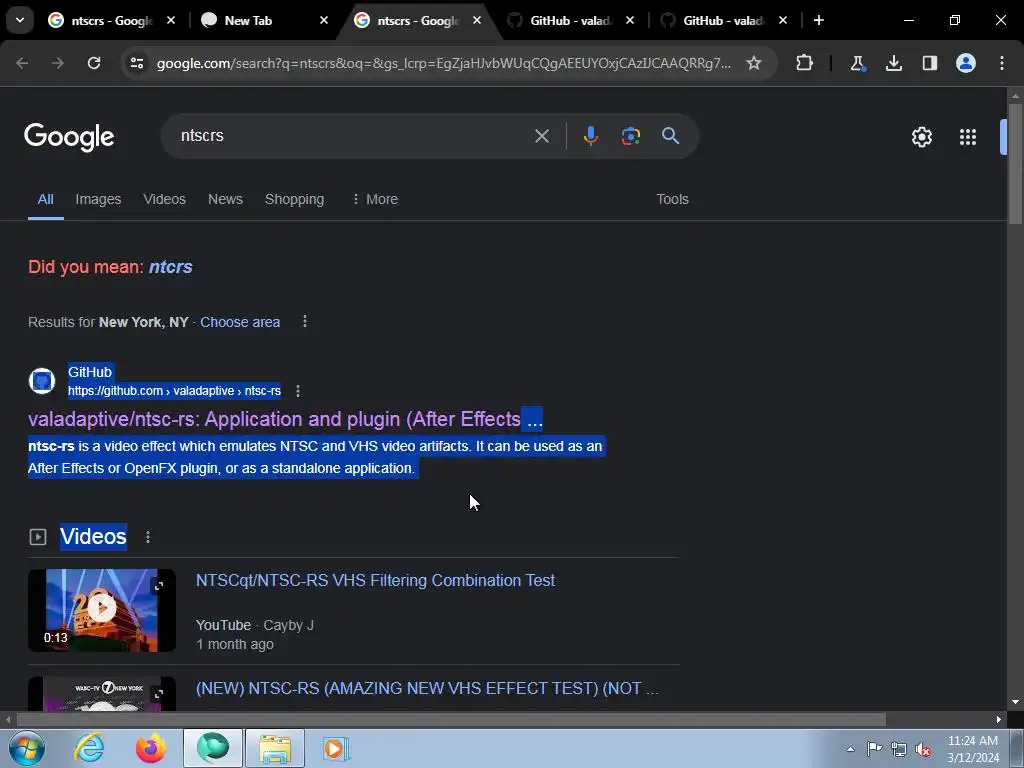This screenshot has width=1024, height=768.
Task: Submit search with magnifier icon
Action: 670,136
